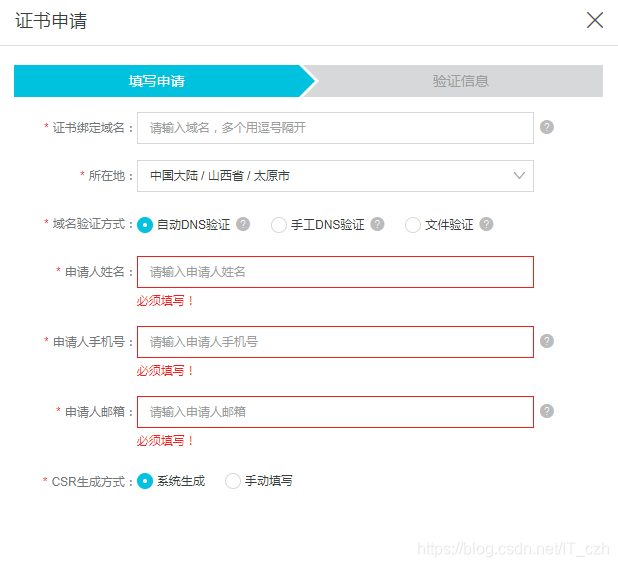Click the 域名验证方式 label
Viewport: 618px width, 567px height.
click(89, 224)
